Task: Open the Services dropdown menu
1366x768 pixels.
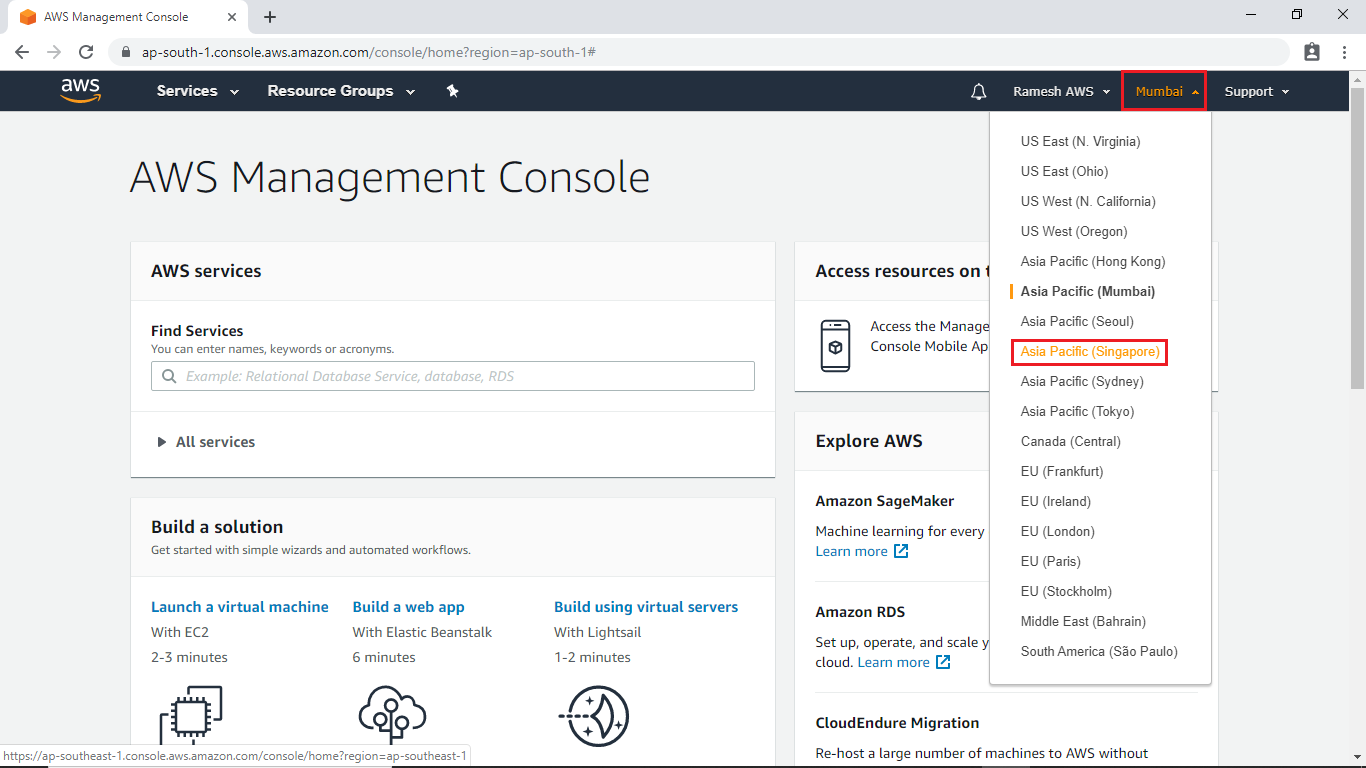Action: 198,91
